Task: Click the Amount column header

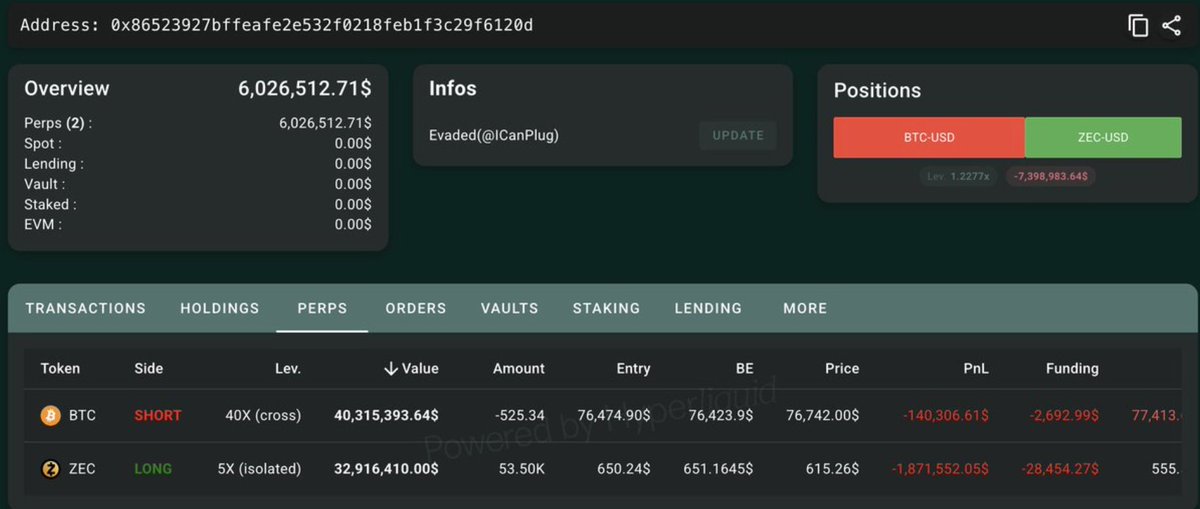Action: tap(519, 368)
